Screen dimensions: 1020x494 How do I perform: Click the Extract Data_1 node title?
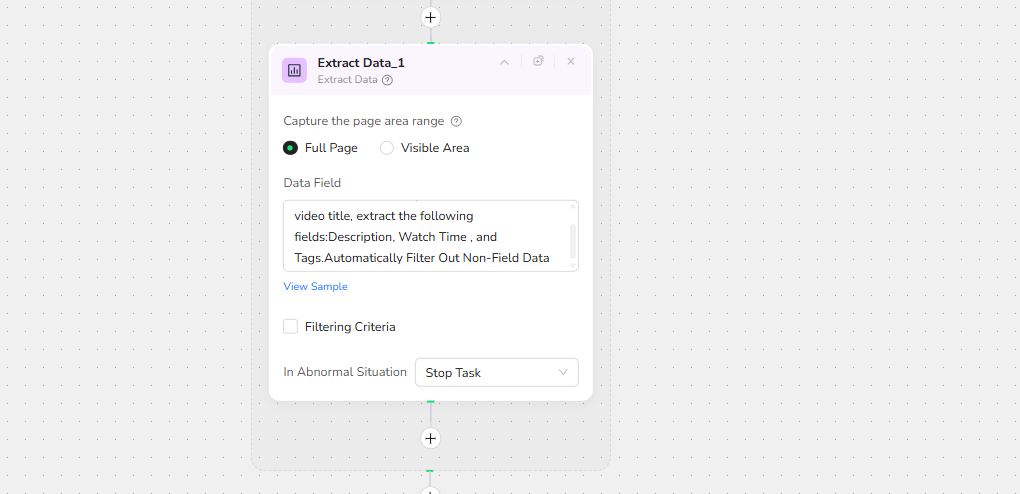(361, 62)
